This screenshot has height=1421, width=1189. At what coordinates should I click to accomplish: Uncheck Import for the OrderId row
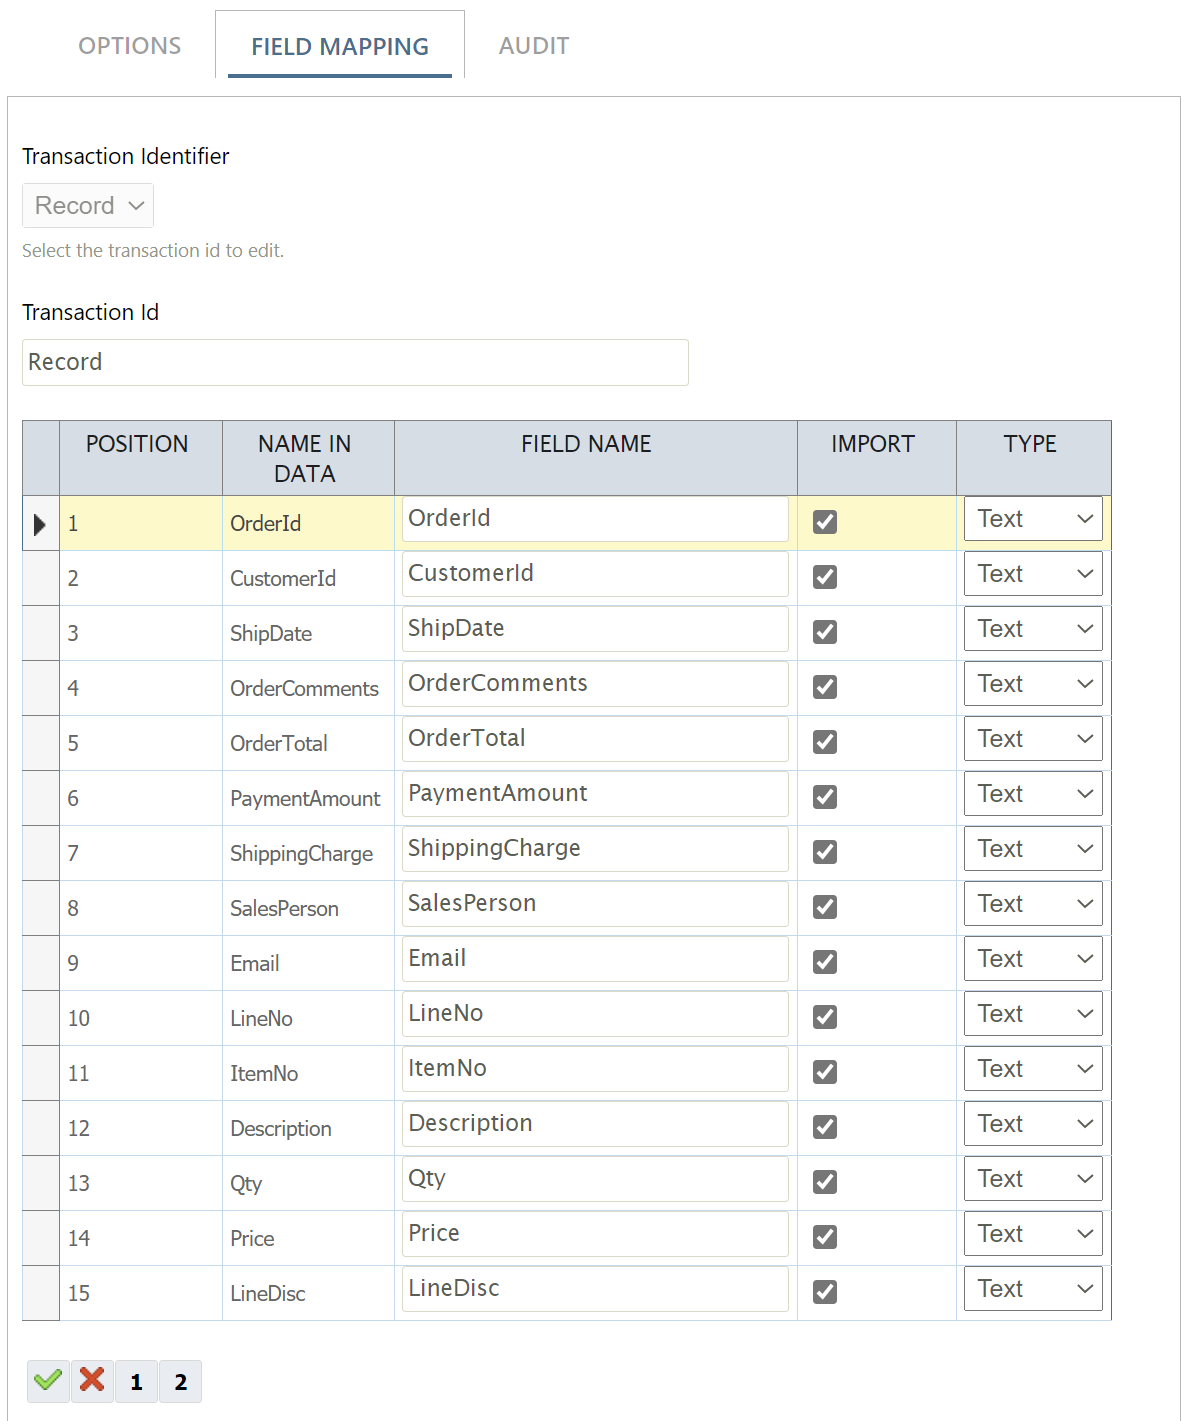[824, 522]
